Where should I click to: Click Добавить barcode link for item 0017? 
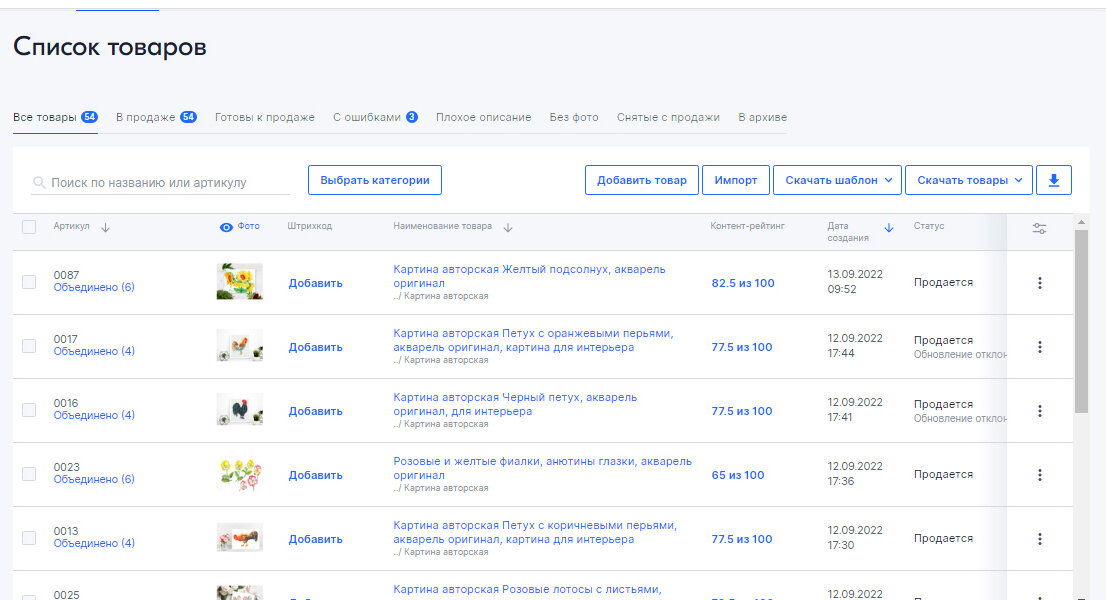(315, 347)
